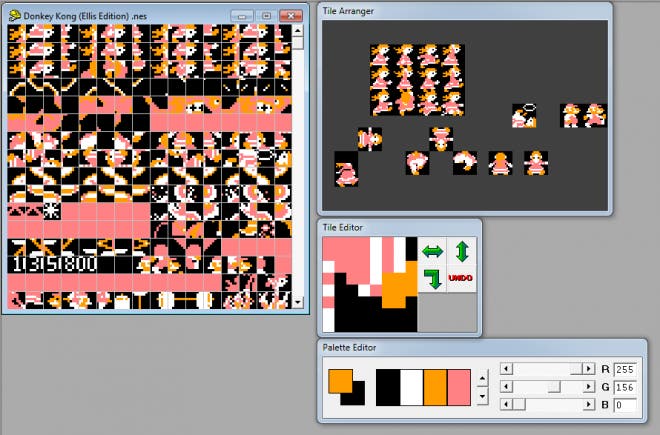Increase blue value with right slider arrow
The width and height of the screenshot is (660, 435).
tap(588, 404)
